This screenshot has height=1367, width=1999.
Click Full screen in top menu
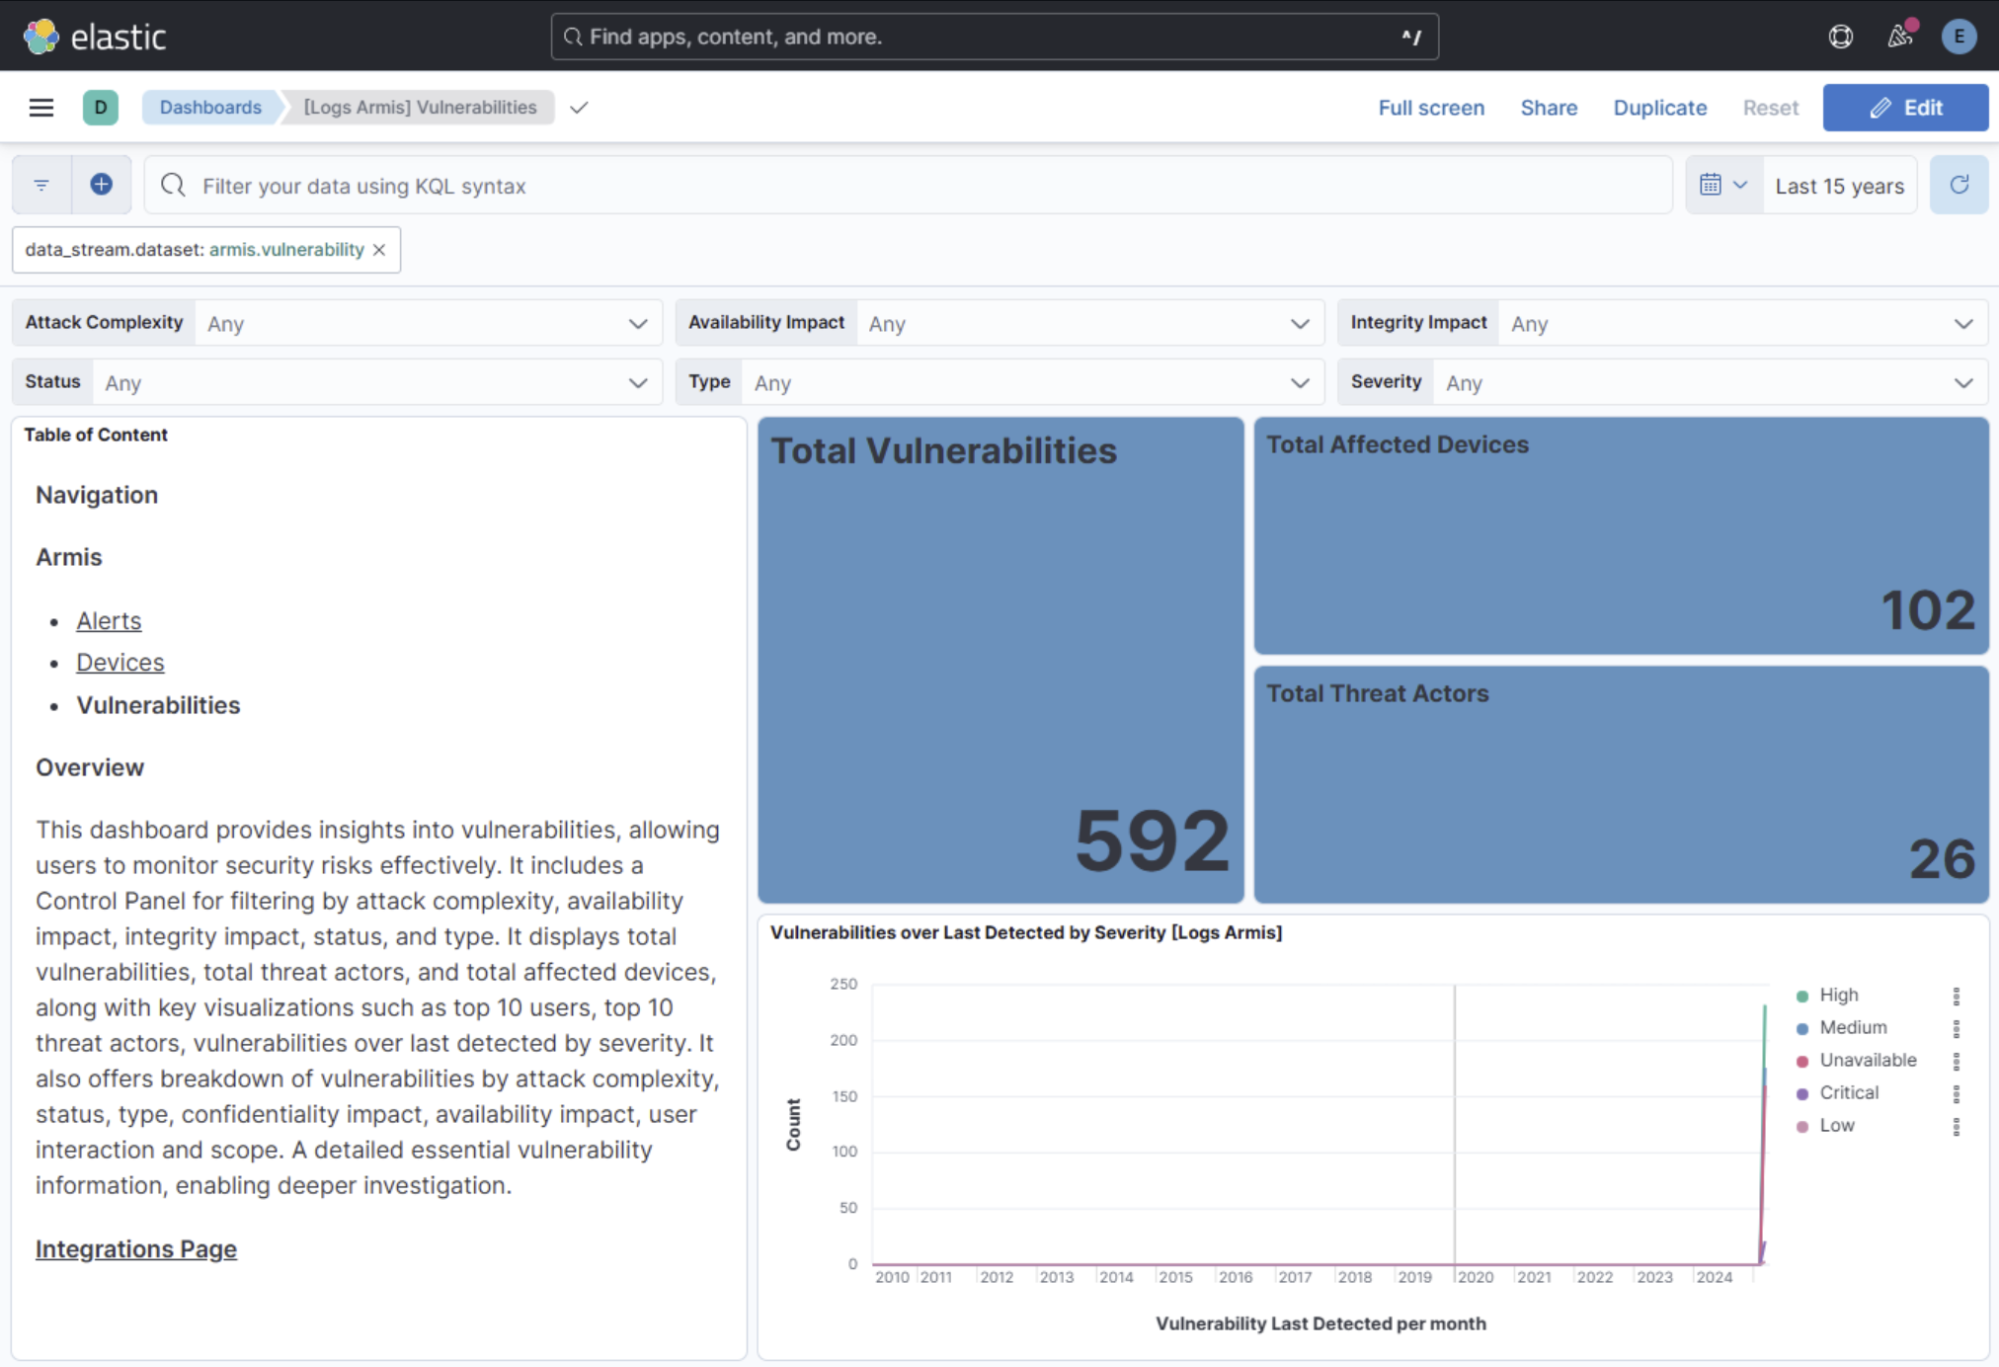click(x=1430, y=107)
